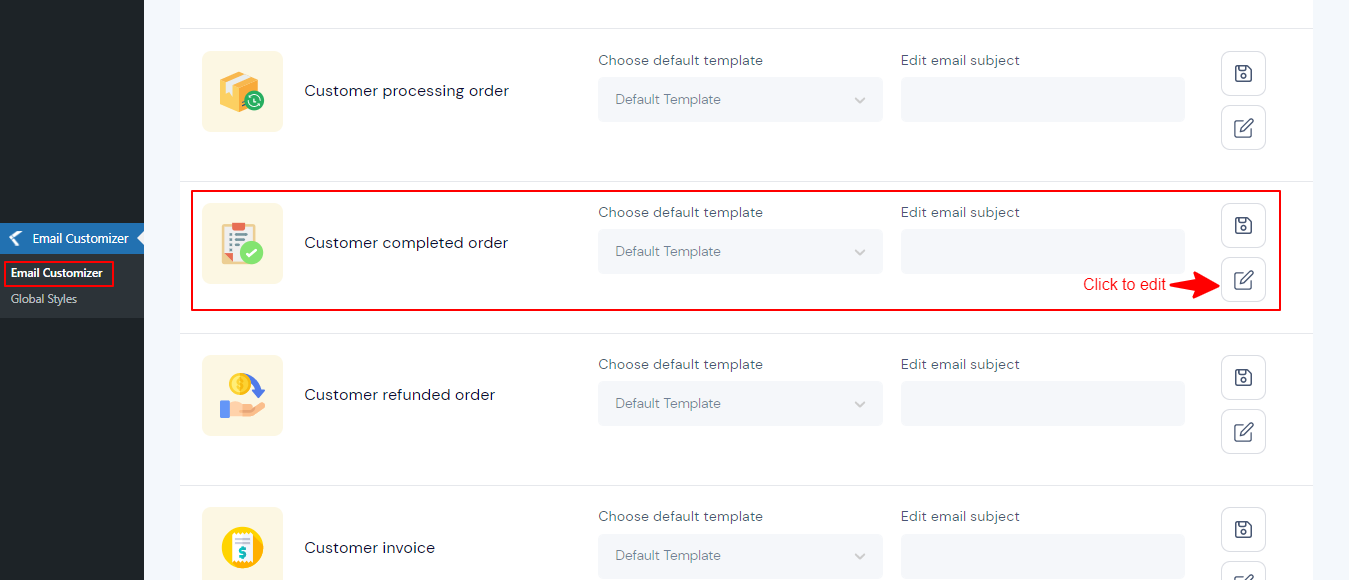Click the Customer completed order clipboard icon
The image size is (1349, 580).
click(242, 243)
